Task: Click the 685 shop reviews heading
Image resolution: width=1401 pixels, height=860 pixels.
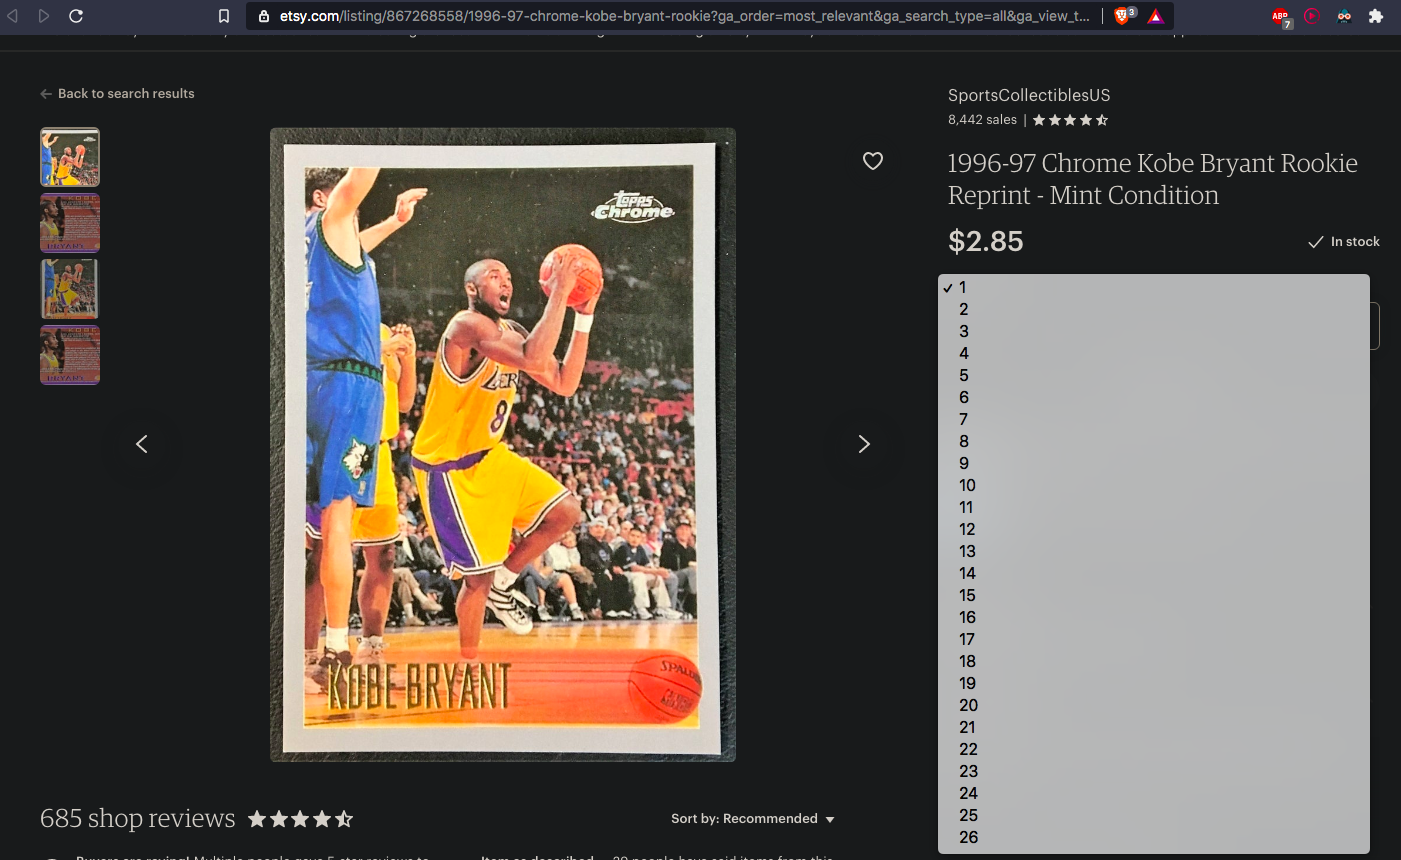Action: pos(138,818)
